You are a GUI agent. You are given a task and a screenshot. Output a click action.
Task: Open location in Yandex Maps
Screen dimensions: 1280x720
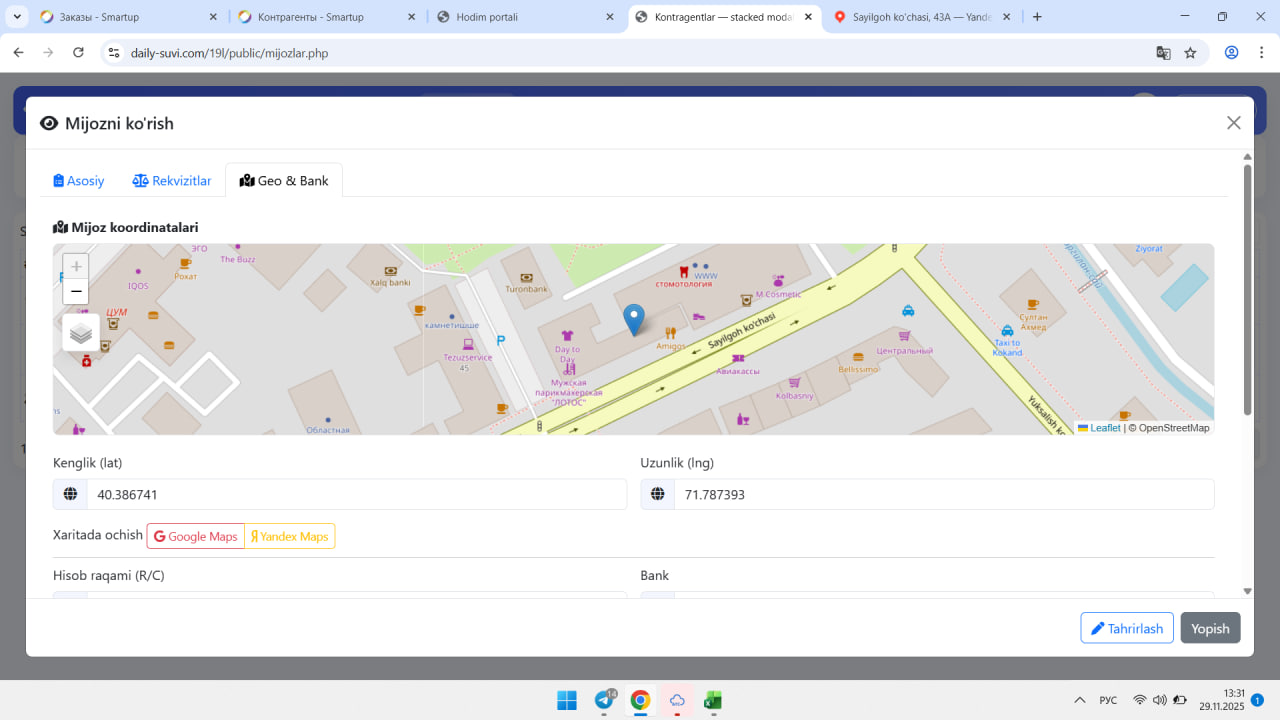(289, 536)
